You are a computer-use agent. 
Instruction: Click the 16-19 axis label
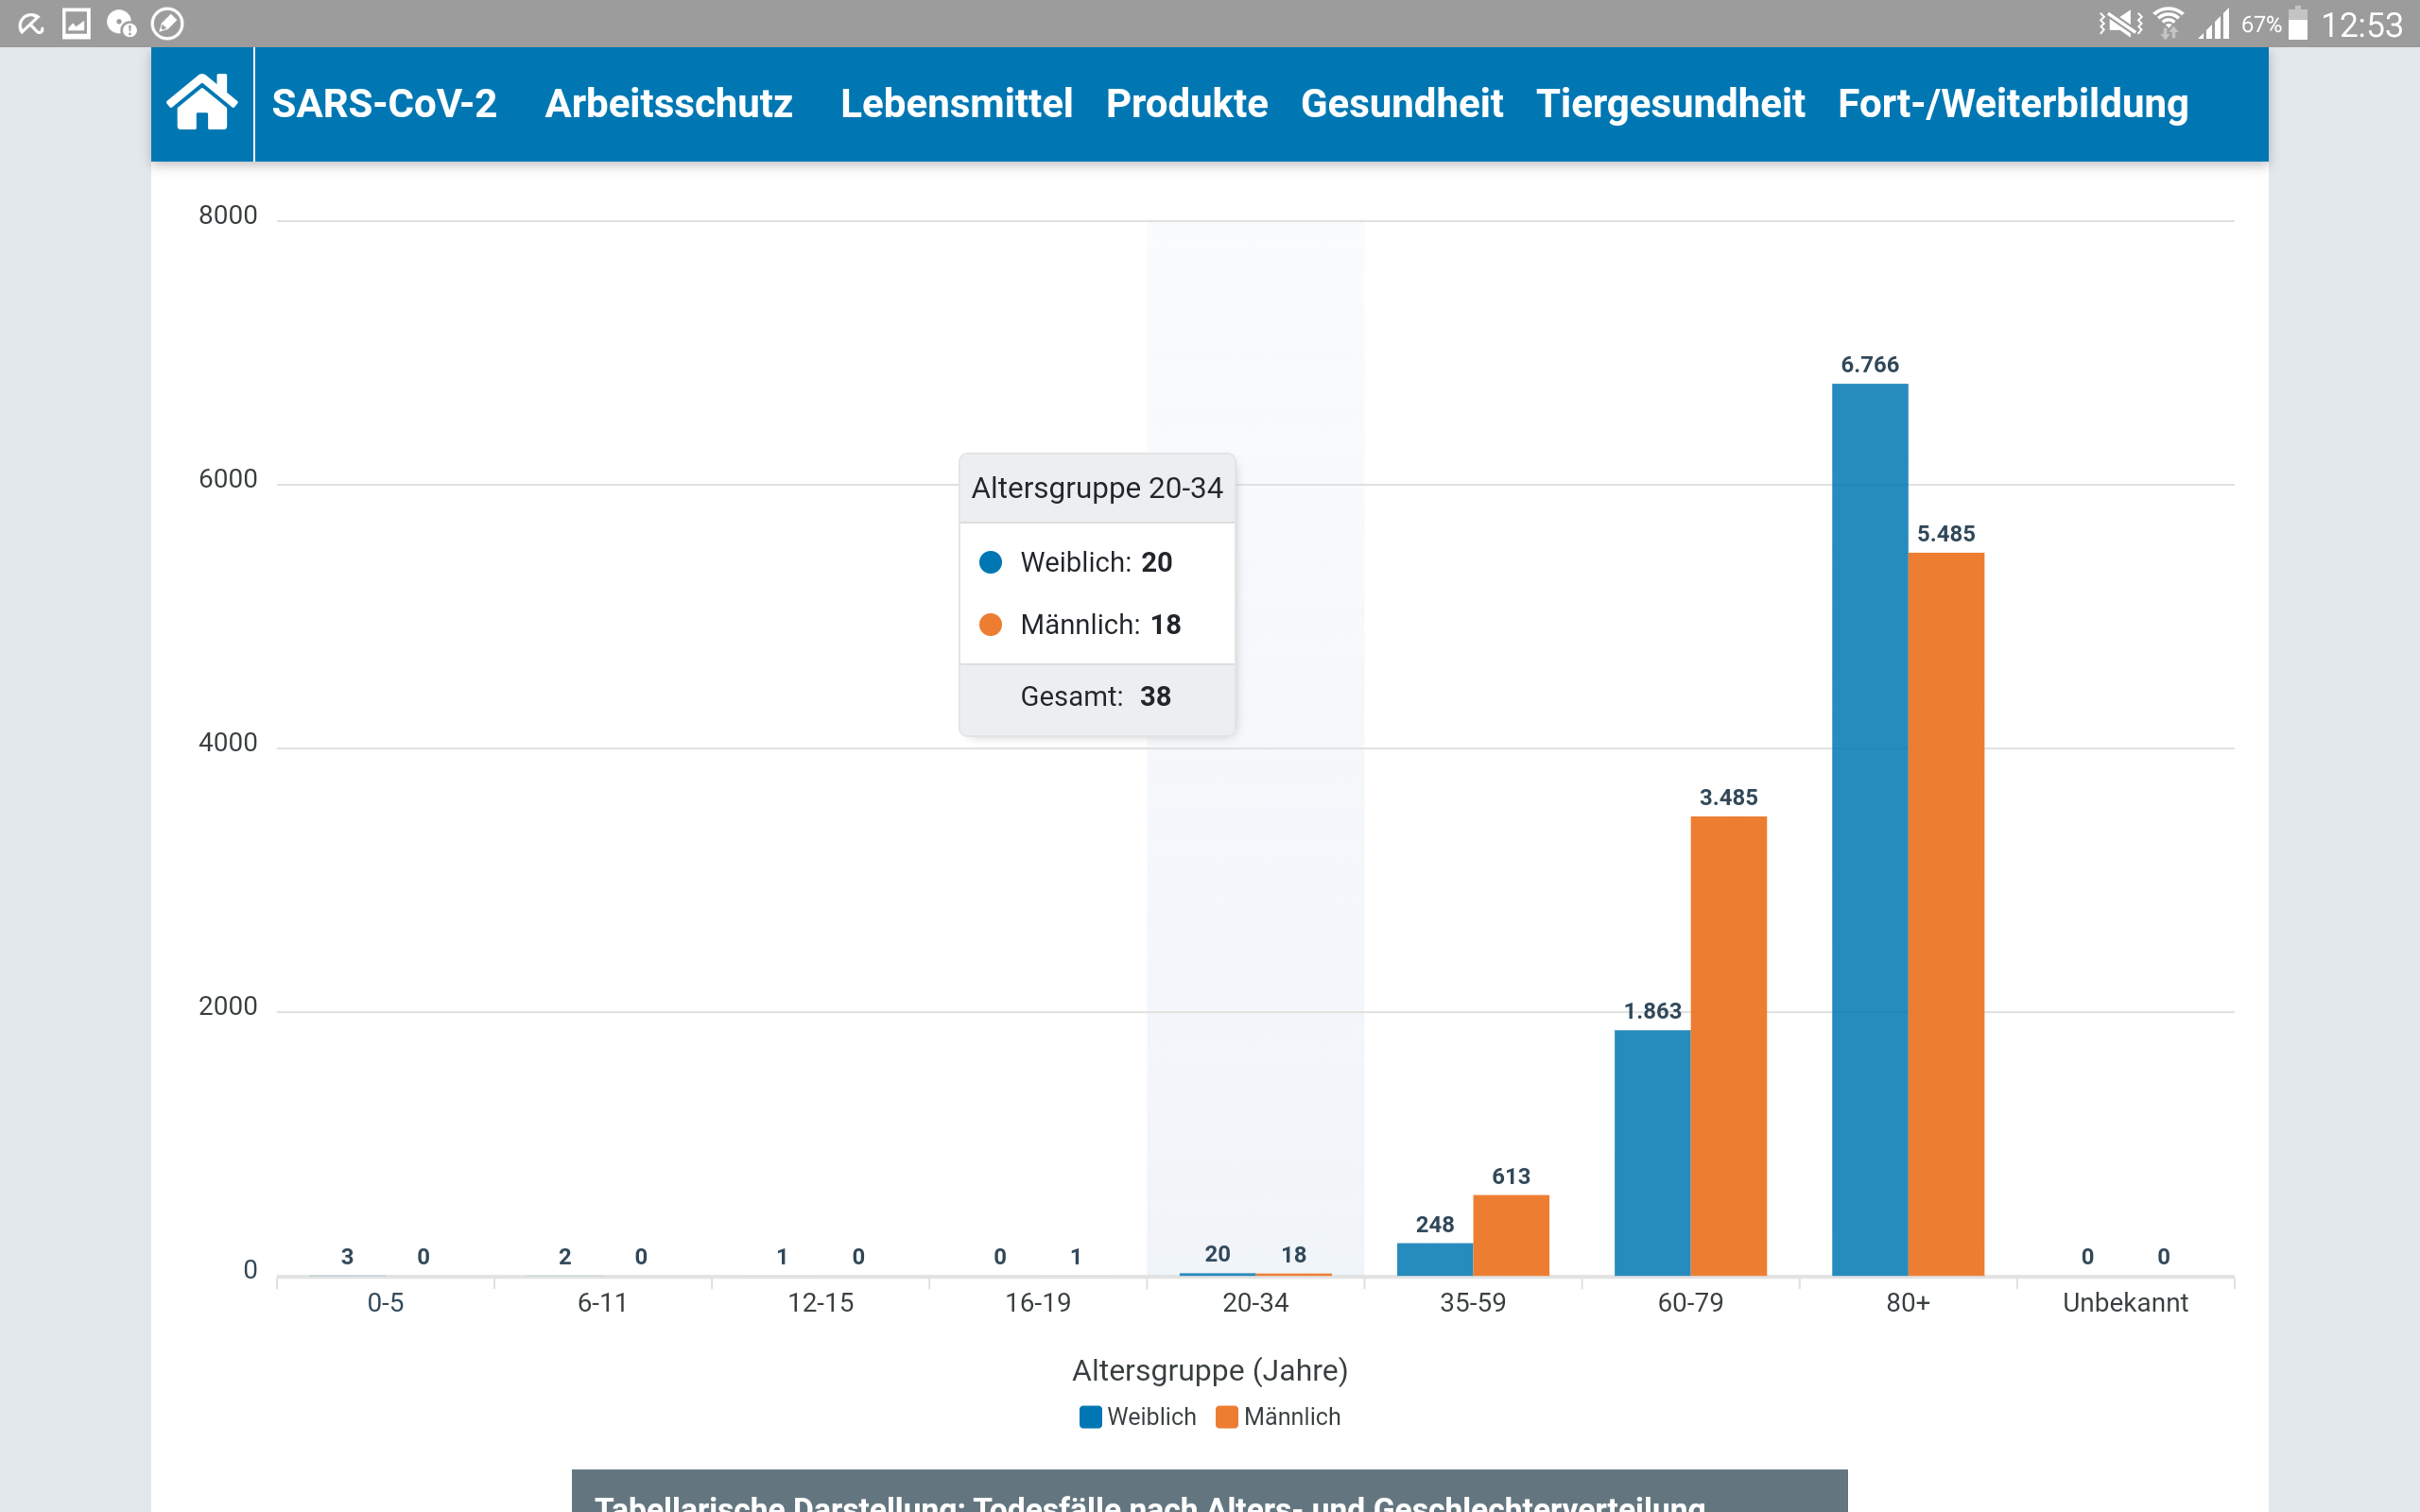pos(1038,1302)
